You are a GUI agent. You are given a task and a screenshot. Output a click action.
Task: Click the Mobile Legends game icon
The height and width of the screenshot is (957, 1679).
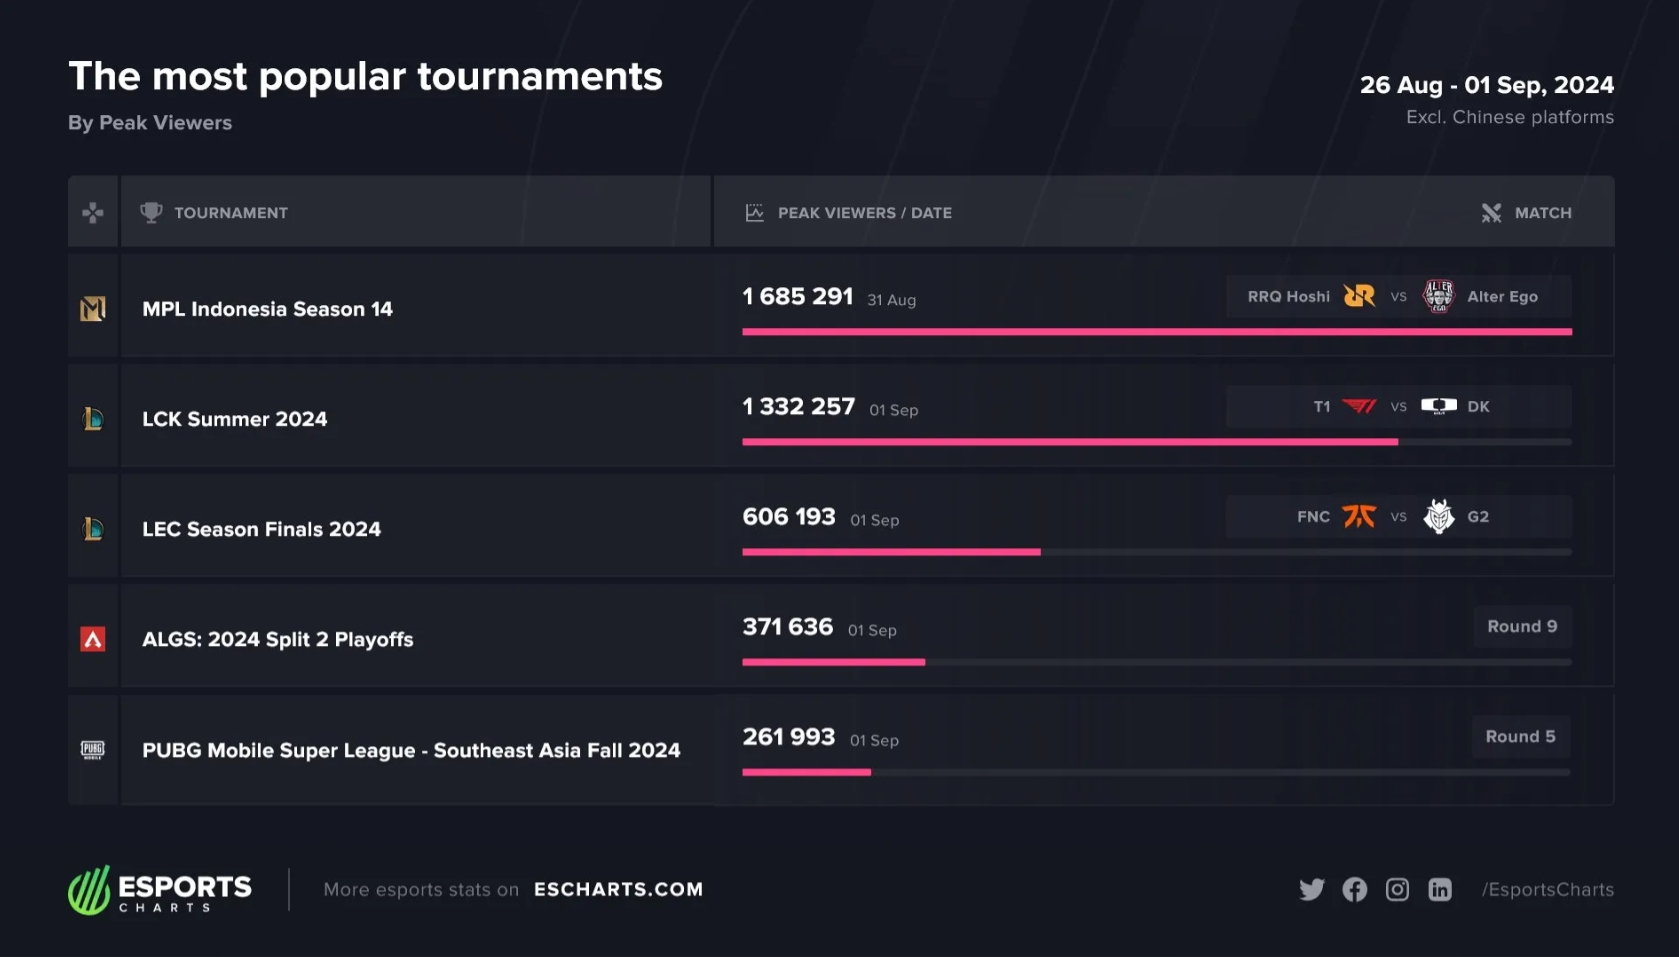tap(93, 309)
